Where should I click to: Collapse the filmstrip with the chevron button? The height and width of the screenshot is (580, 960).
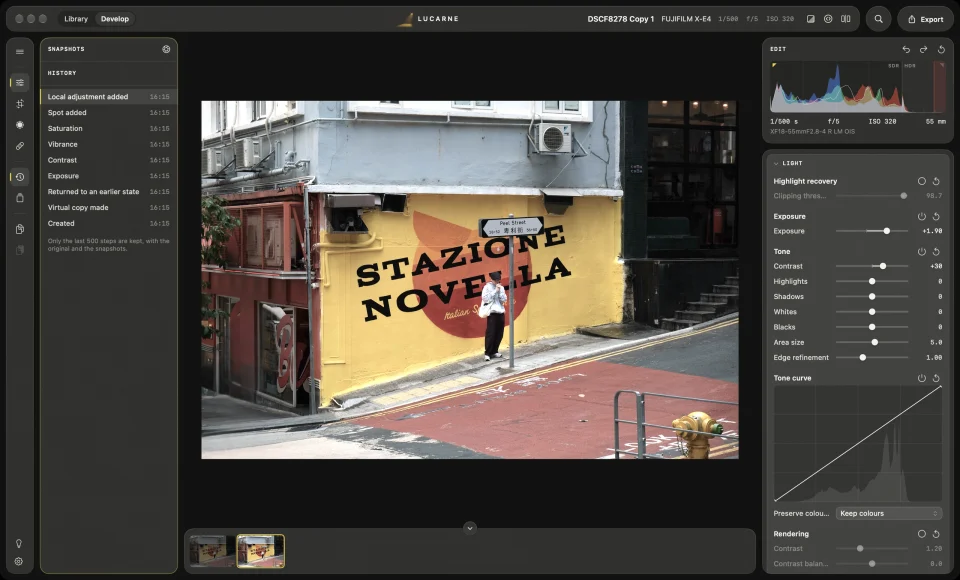pos(470,528)
